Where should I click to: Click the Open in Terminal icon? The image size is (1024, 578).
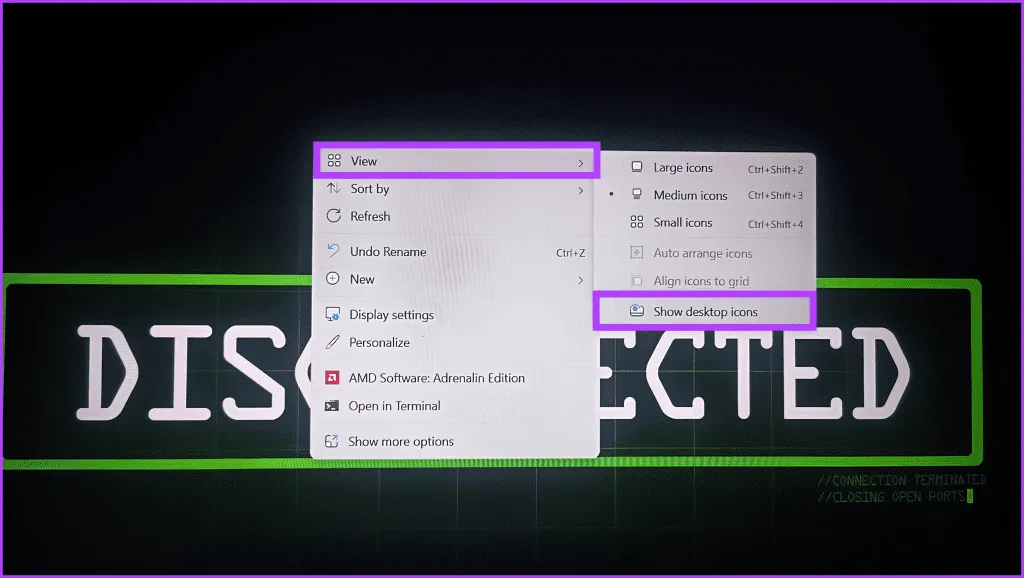tap(333, 406)
